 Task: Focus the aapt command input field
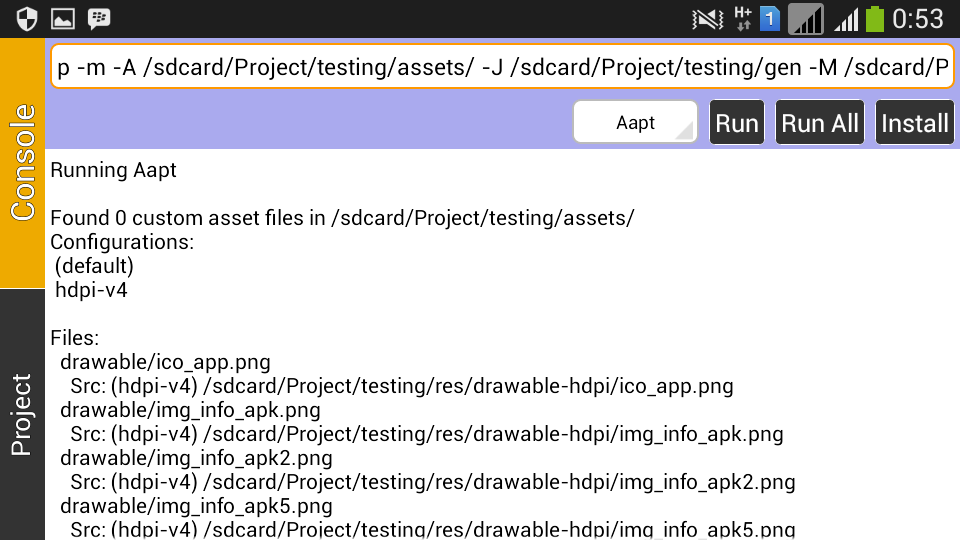500,68
